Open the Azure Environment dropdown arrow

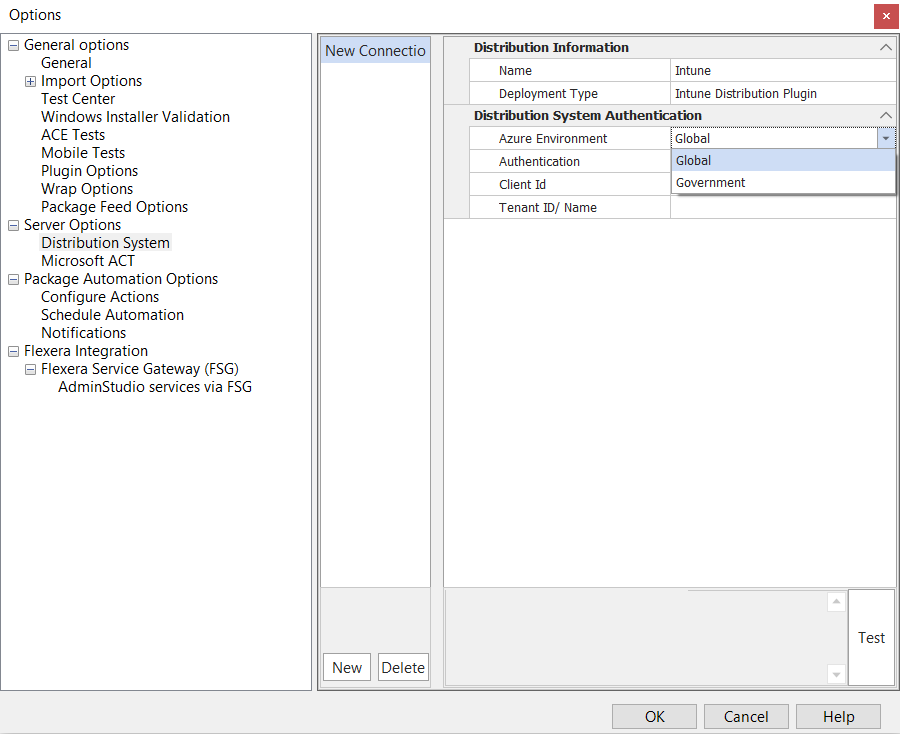click(887, 138)
